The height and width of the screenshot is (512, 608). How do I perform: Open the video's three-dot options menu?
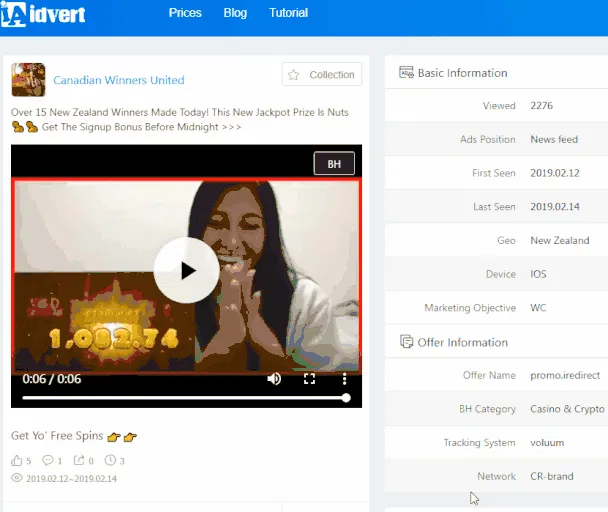pyautogui.click(x=344, y=379)
